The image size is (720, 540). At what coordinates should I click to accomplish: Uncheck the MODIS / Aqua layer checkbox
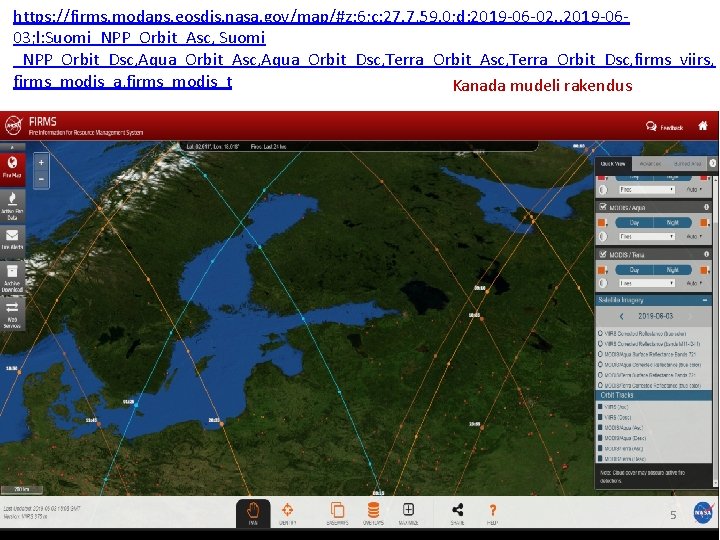(x=603, y=207)
